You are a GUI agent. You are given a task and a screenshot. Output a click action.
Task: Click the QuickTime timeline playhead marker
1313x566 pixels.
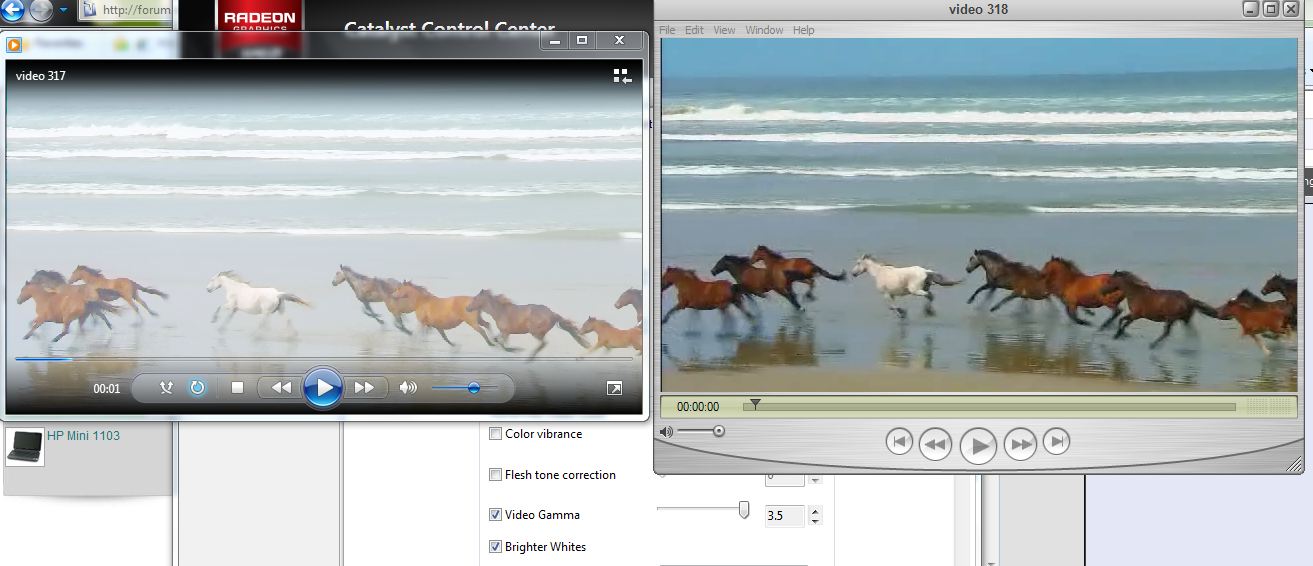(755, 403)
